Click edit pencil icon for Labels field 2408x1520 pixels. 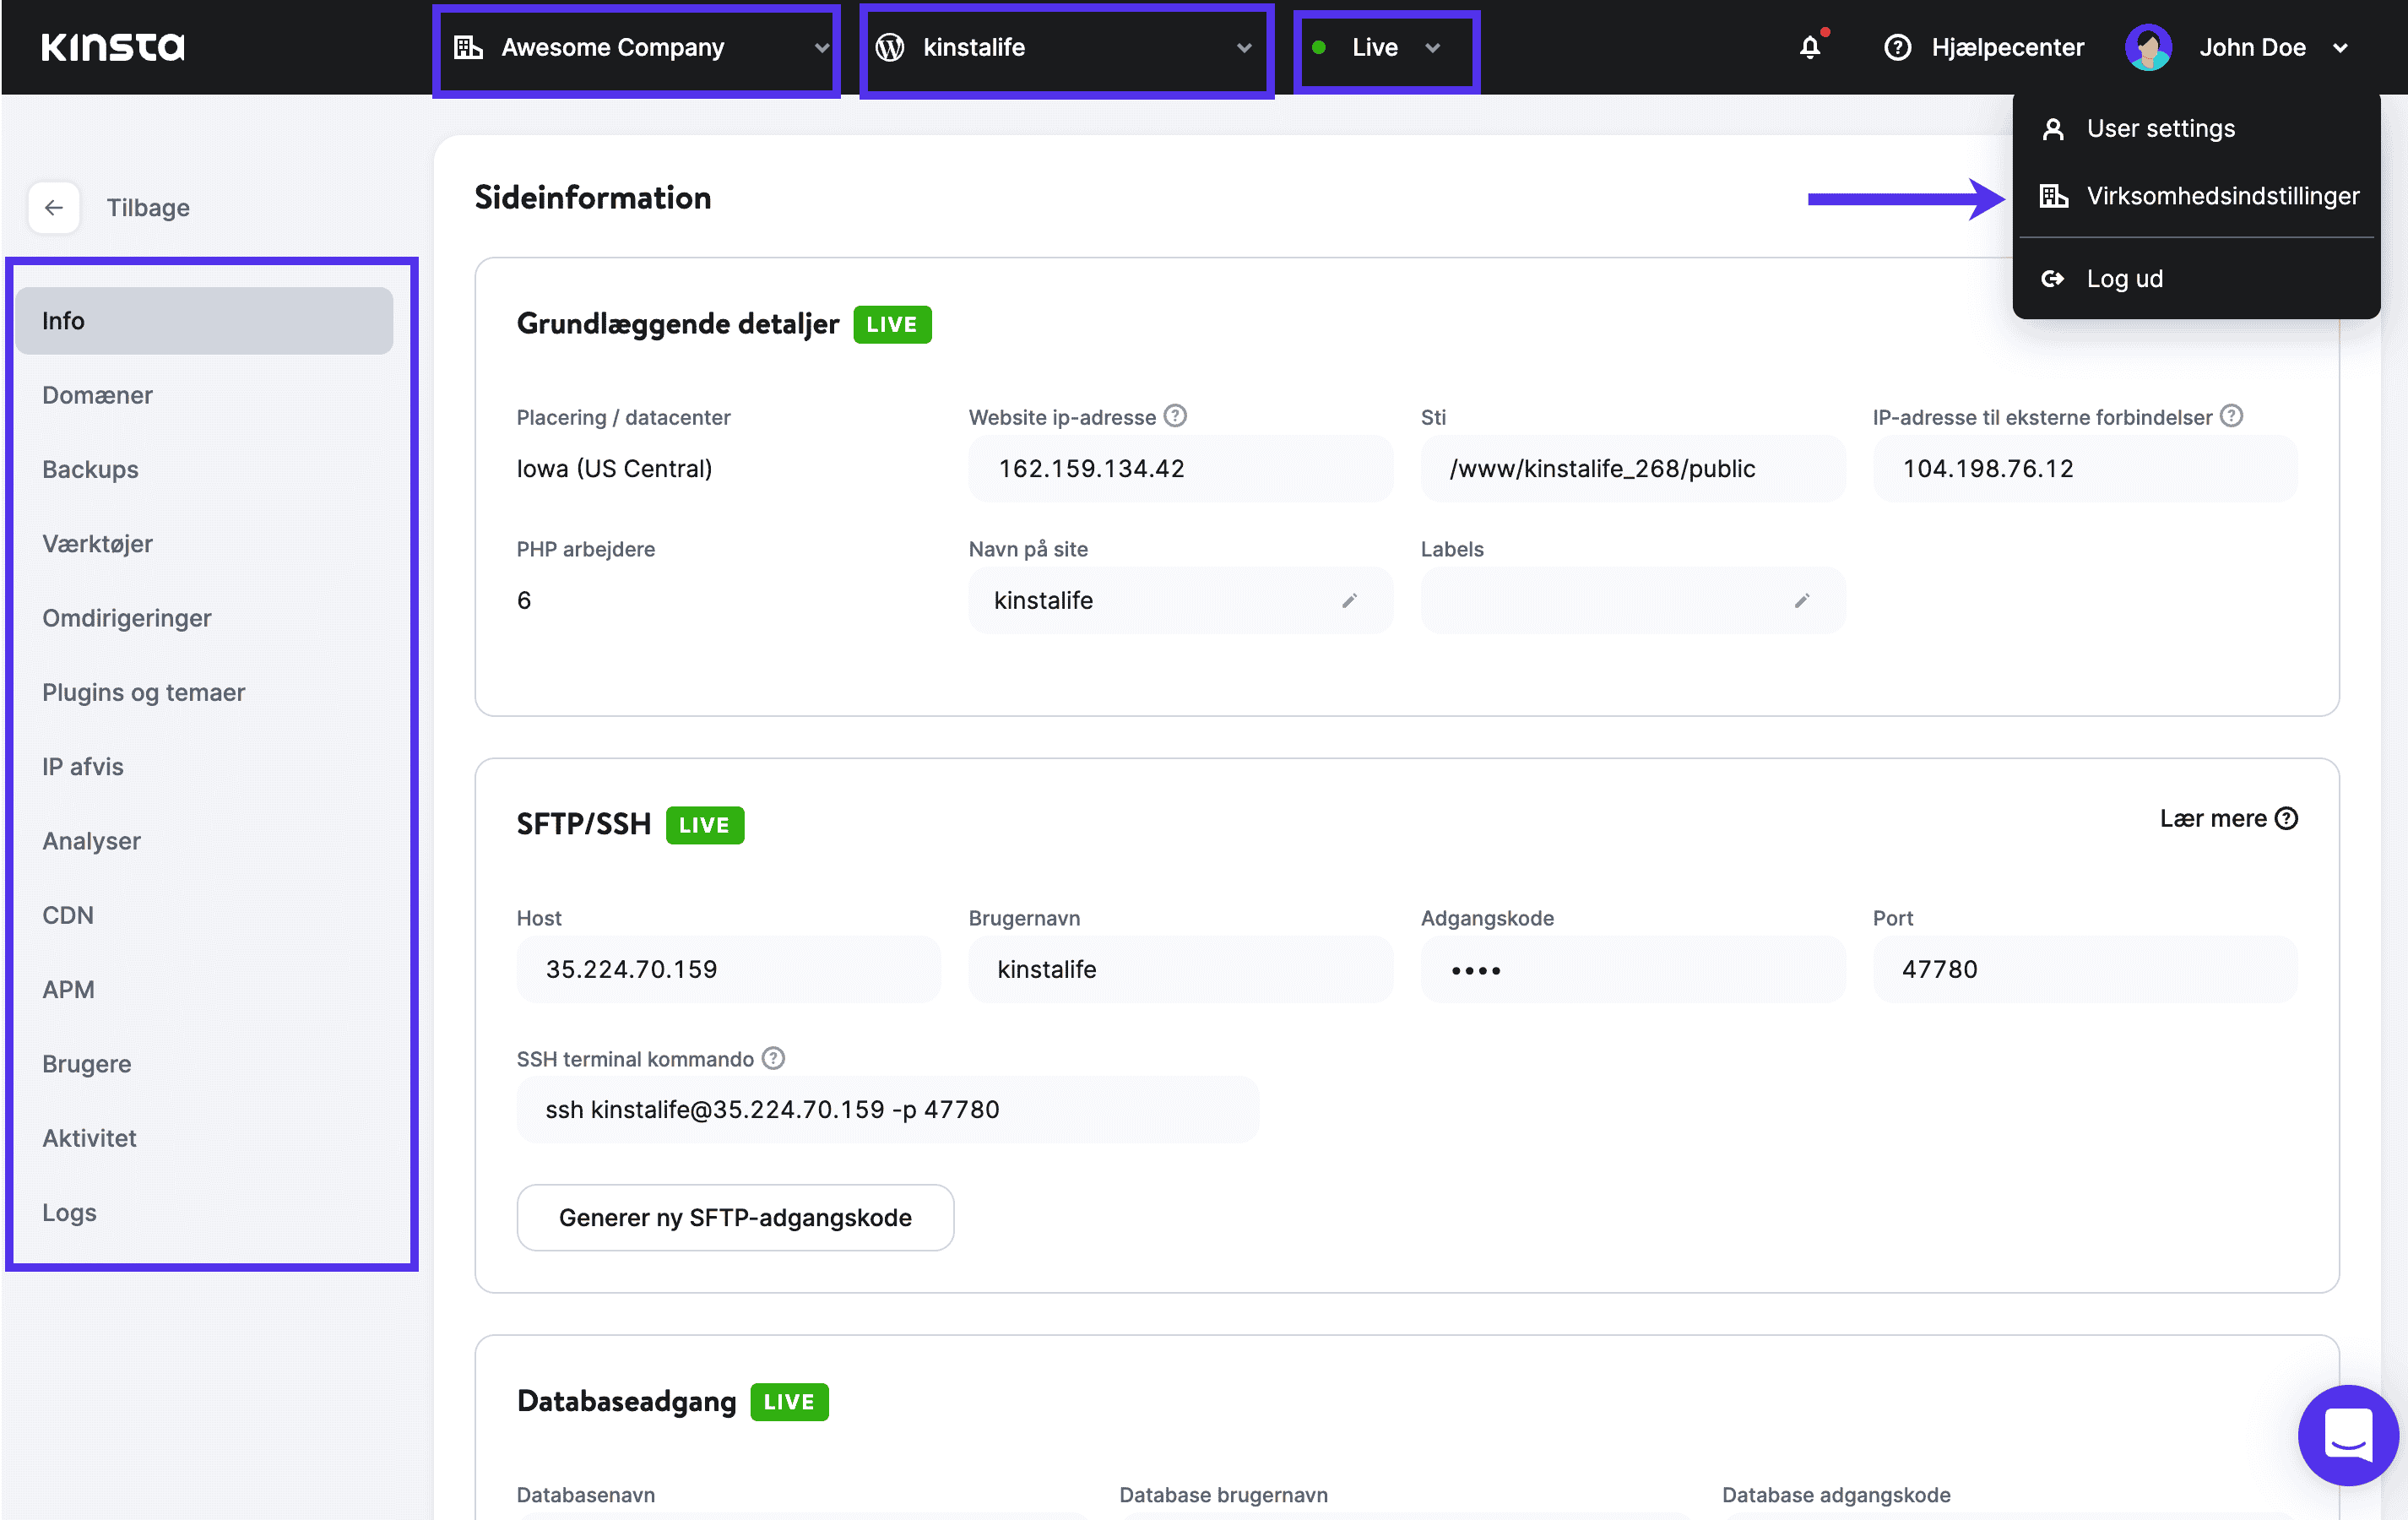pyautogui.click(x=1803, y=602)
